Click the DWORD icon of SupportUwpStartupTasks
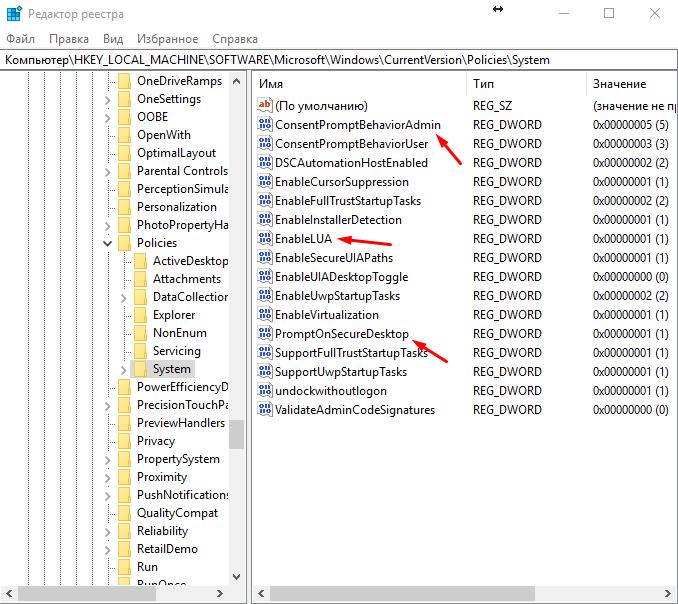 [265, 372]
